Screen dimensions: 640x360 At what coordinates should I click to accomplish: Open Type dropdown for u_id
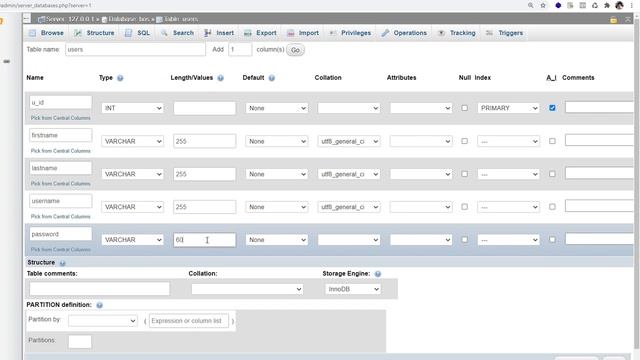coord(133,108)
